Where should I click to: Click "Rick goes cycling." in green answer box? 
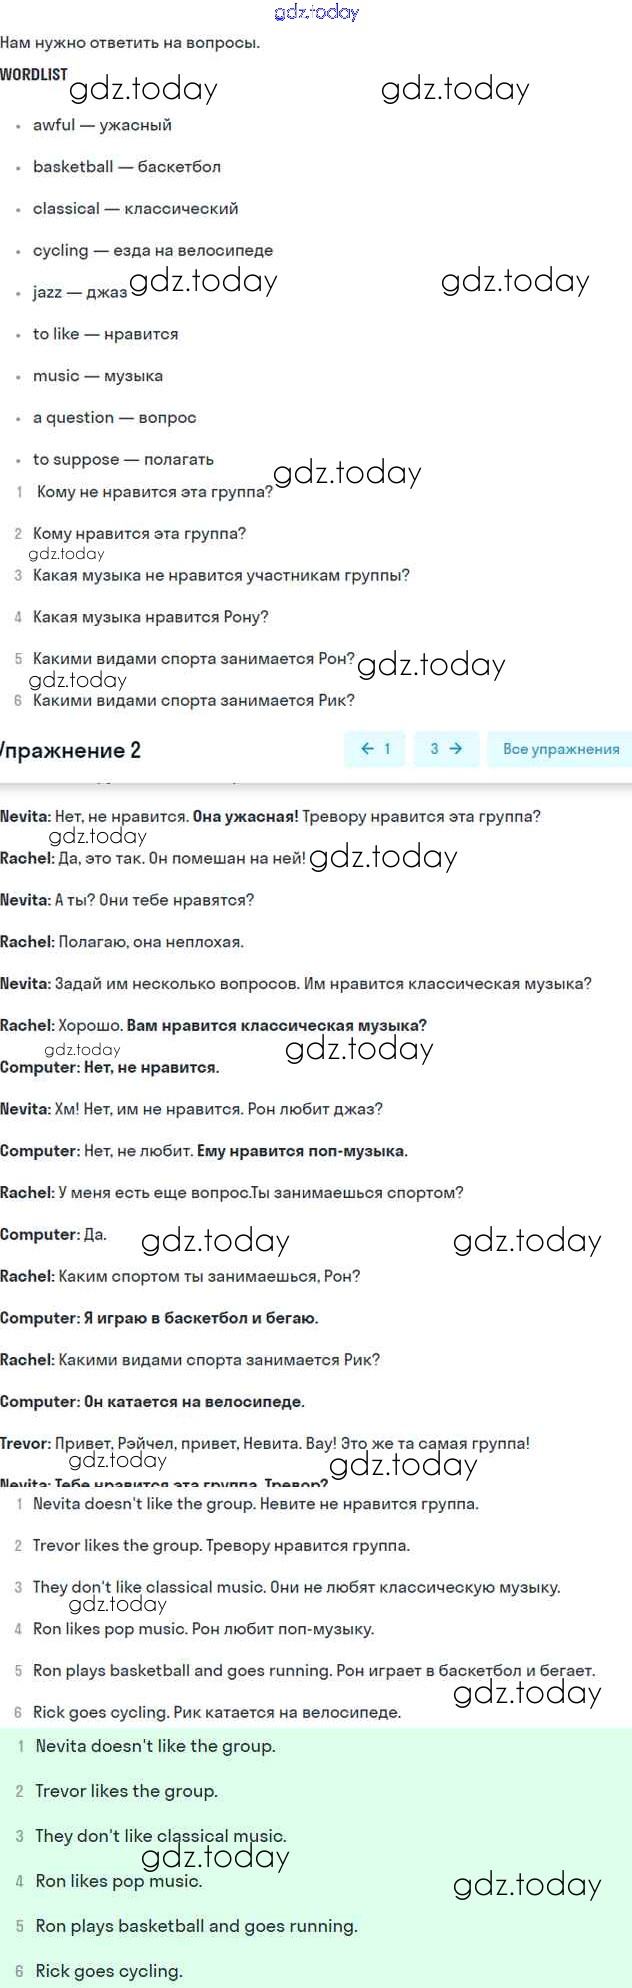coord(109,1971)
